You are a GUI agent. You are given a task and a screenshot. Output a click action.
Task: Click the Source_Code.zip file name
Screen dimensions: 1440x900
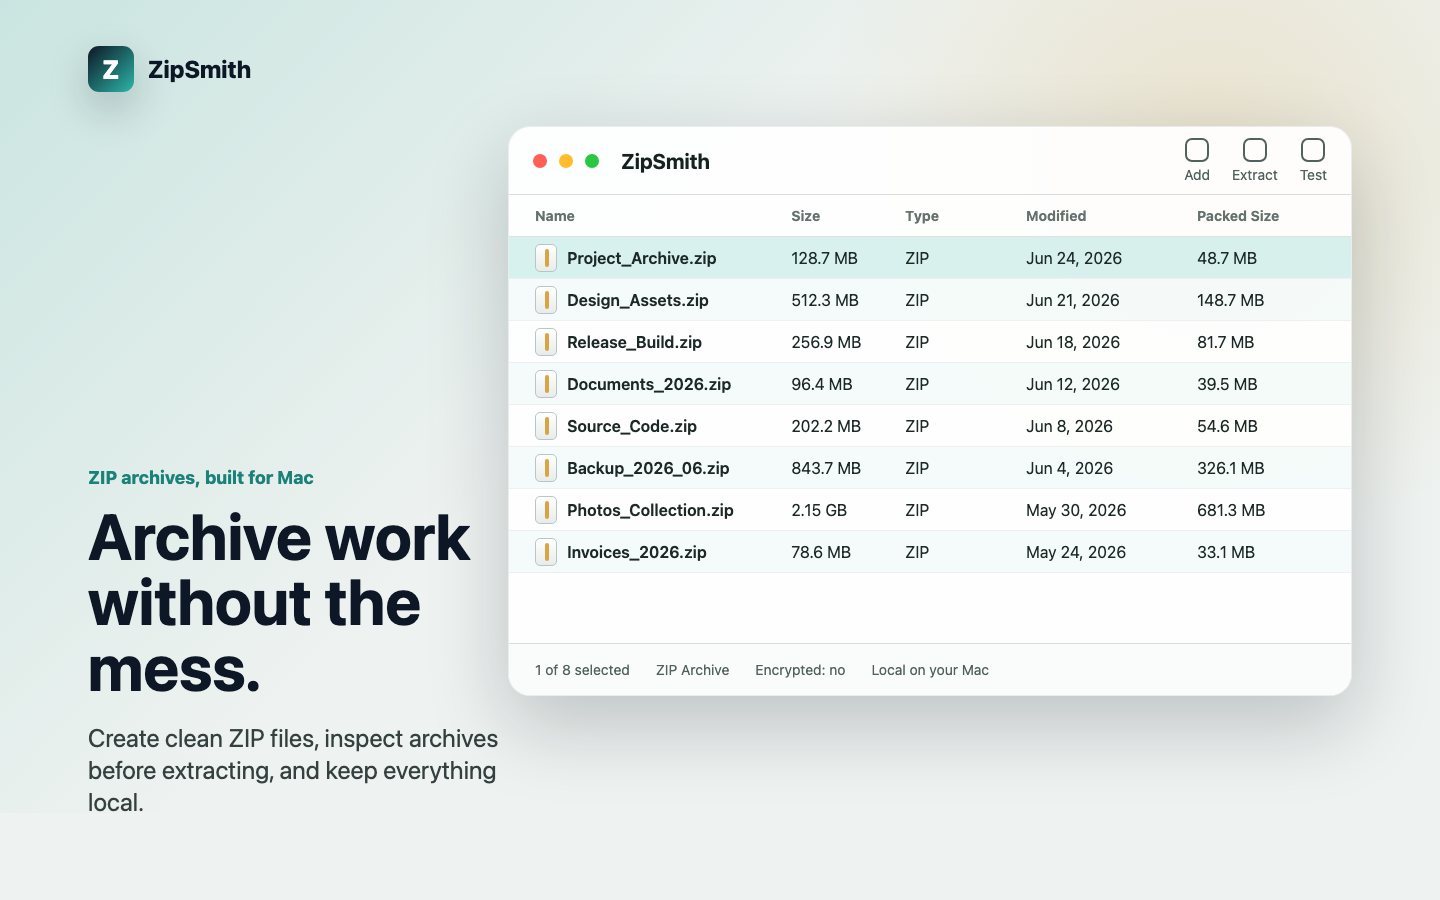632,426
